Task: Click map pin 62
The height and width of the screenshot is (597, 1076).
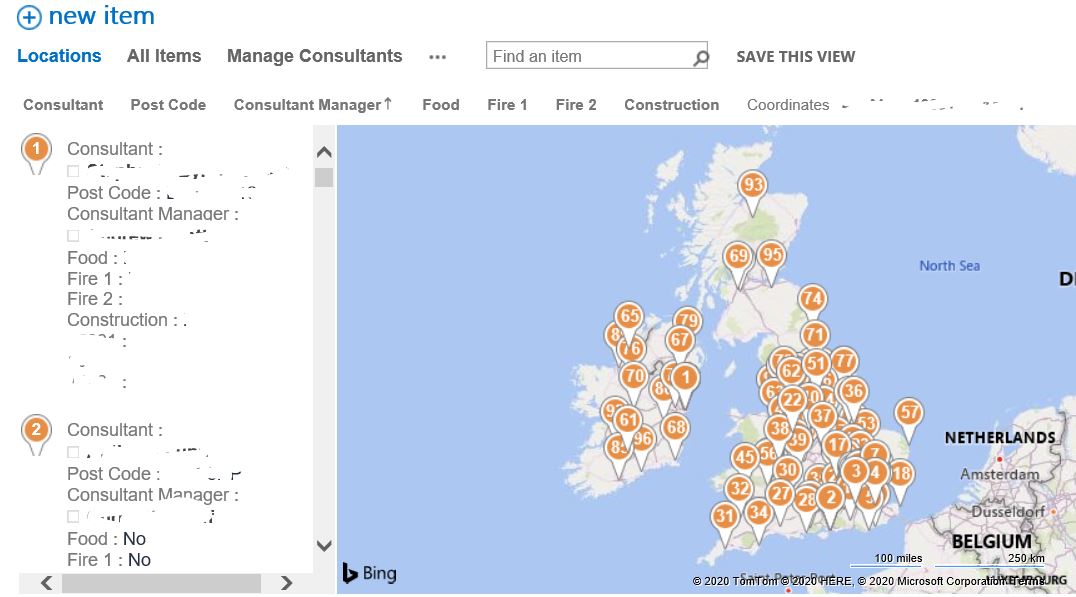Action: (x=791, y=372)
